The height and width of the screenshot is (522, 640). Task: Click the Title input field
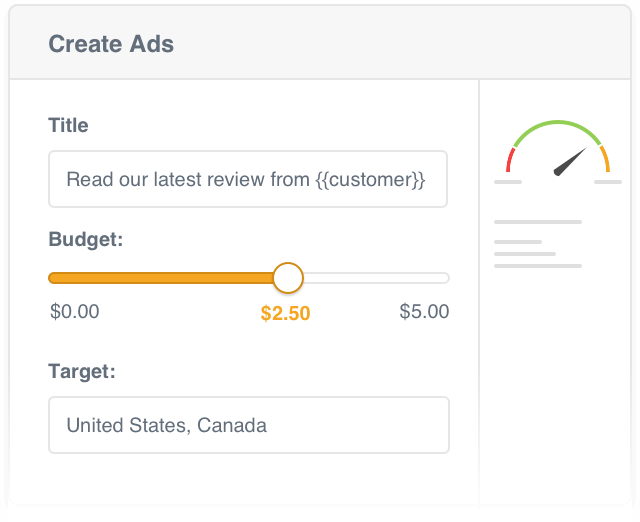(x=248, y=180)
